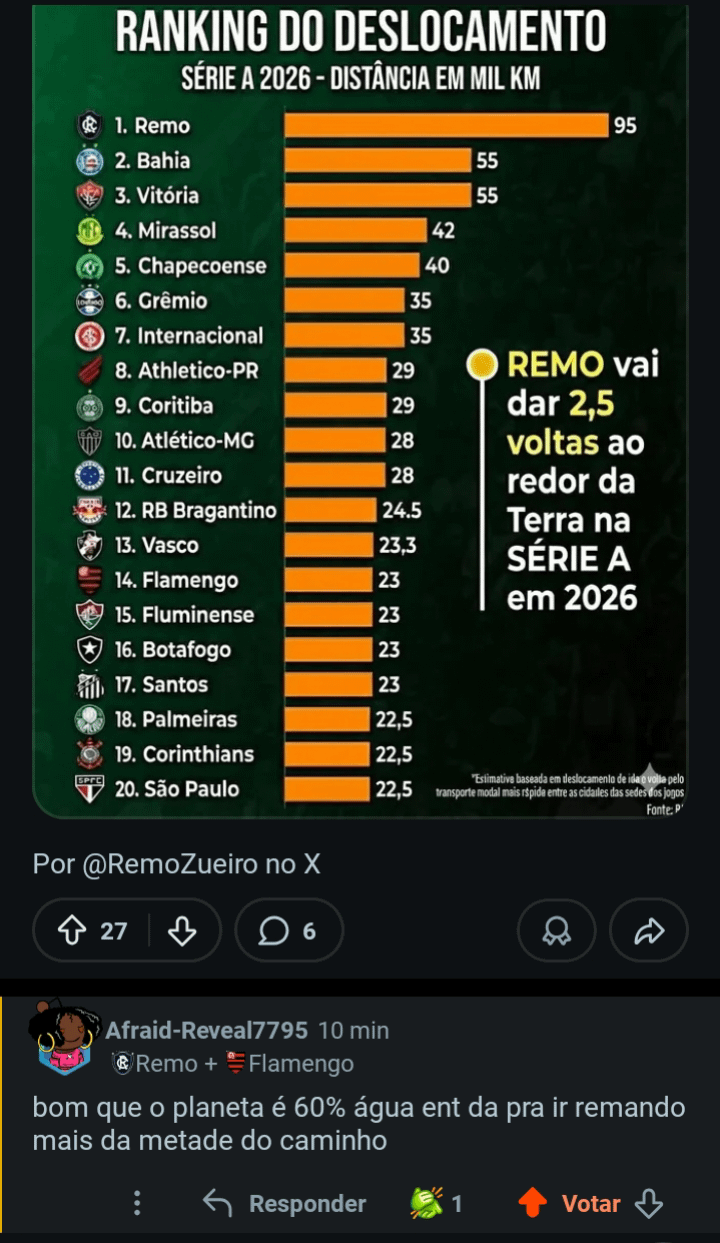Click Remo's orange 95 bar
Screen dimensions: 720x1243
(446, 126)
